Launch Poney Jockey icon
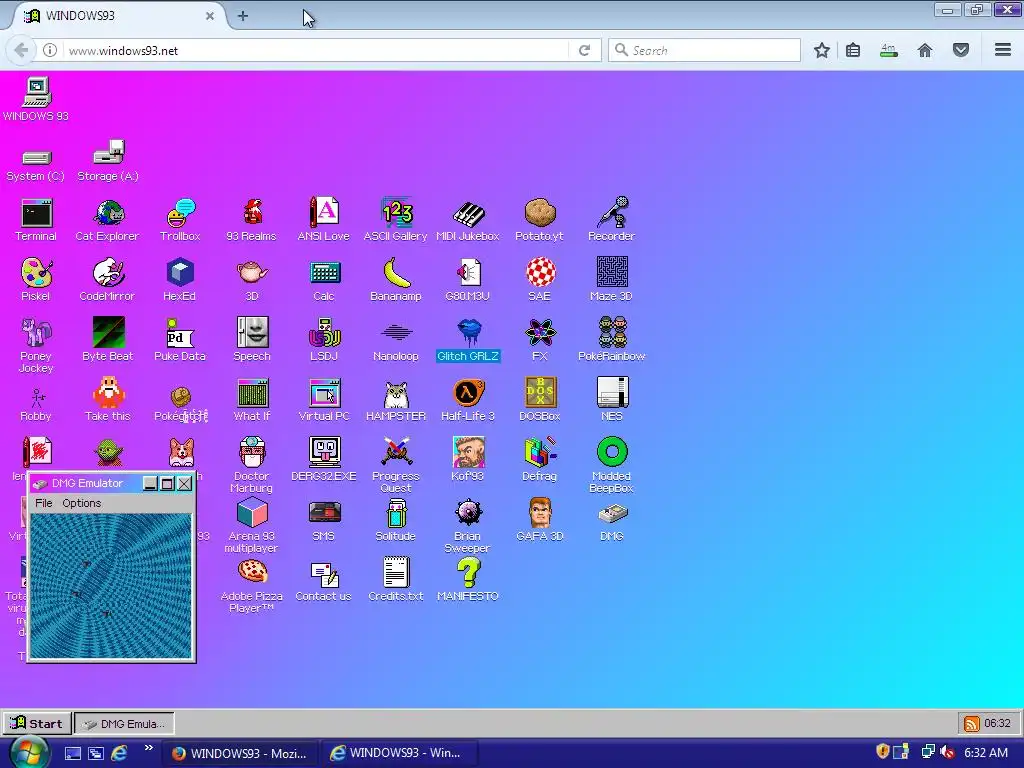The image size is (1024, 768). tap(36, 345)
